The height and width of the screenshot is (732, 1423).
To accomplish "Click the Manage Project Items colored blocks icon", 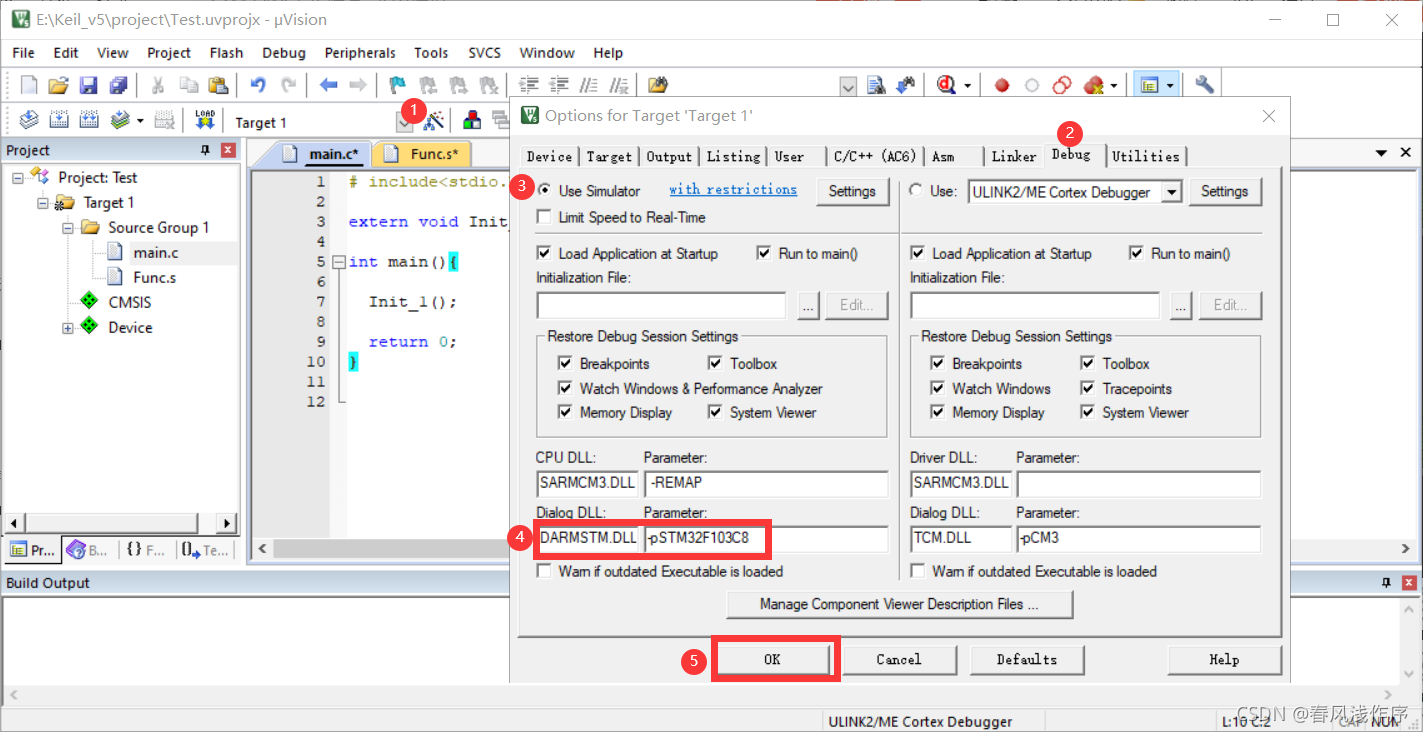I will point(472,121).
